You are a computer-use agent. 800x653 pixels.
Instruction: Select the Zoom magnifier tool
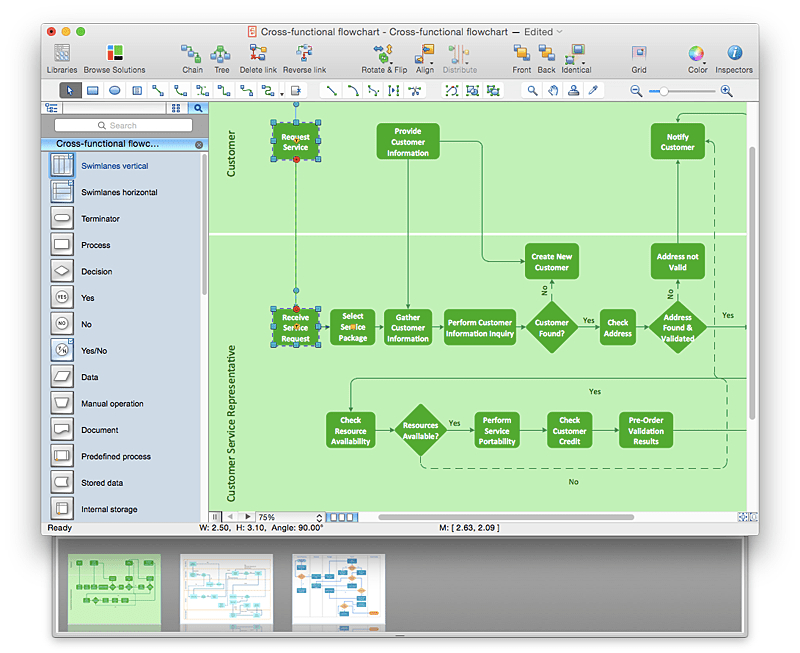coord(531,90)
